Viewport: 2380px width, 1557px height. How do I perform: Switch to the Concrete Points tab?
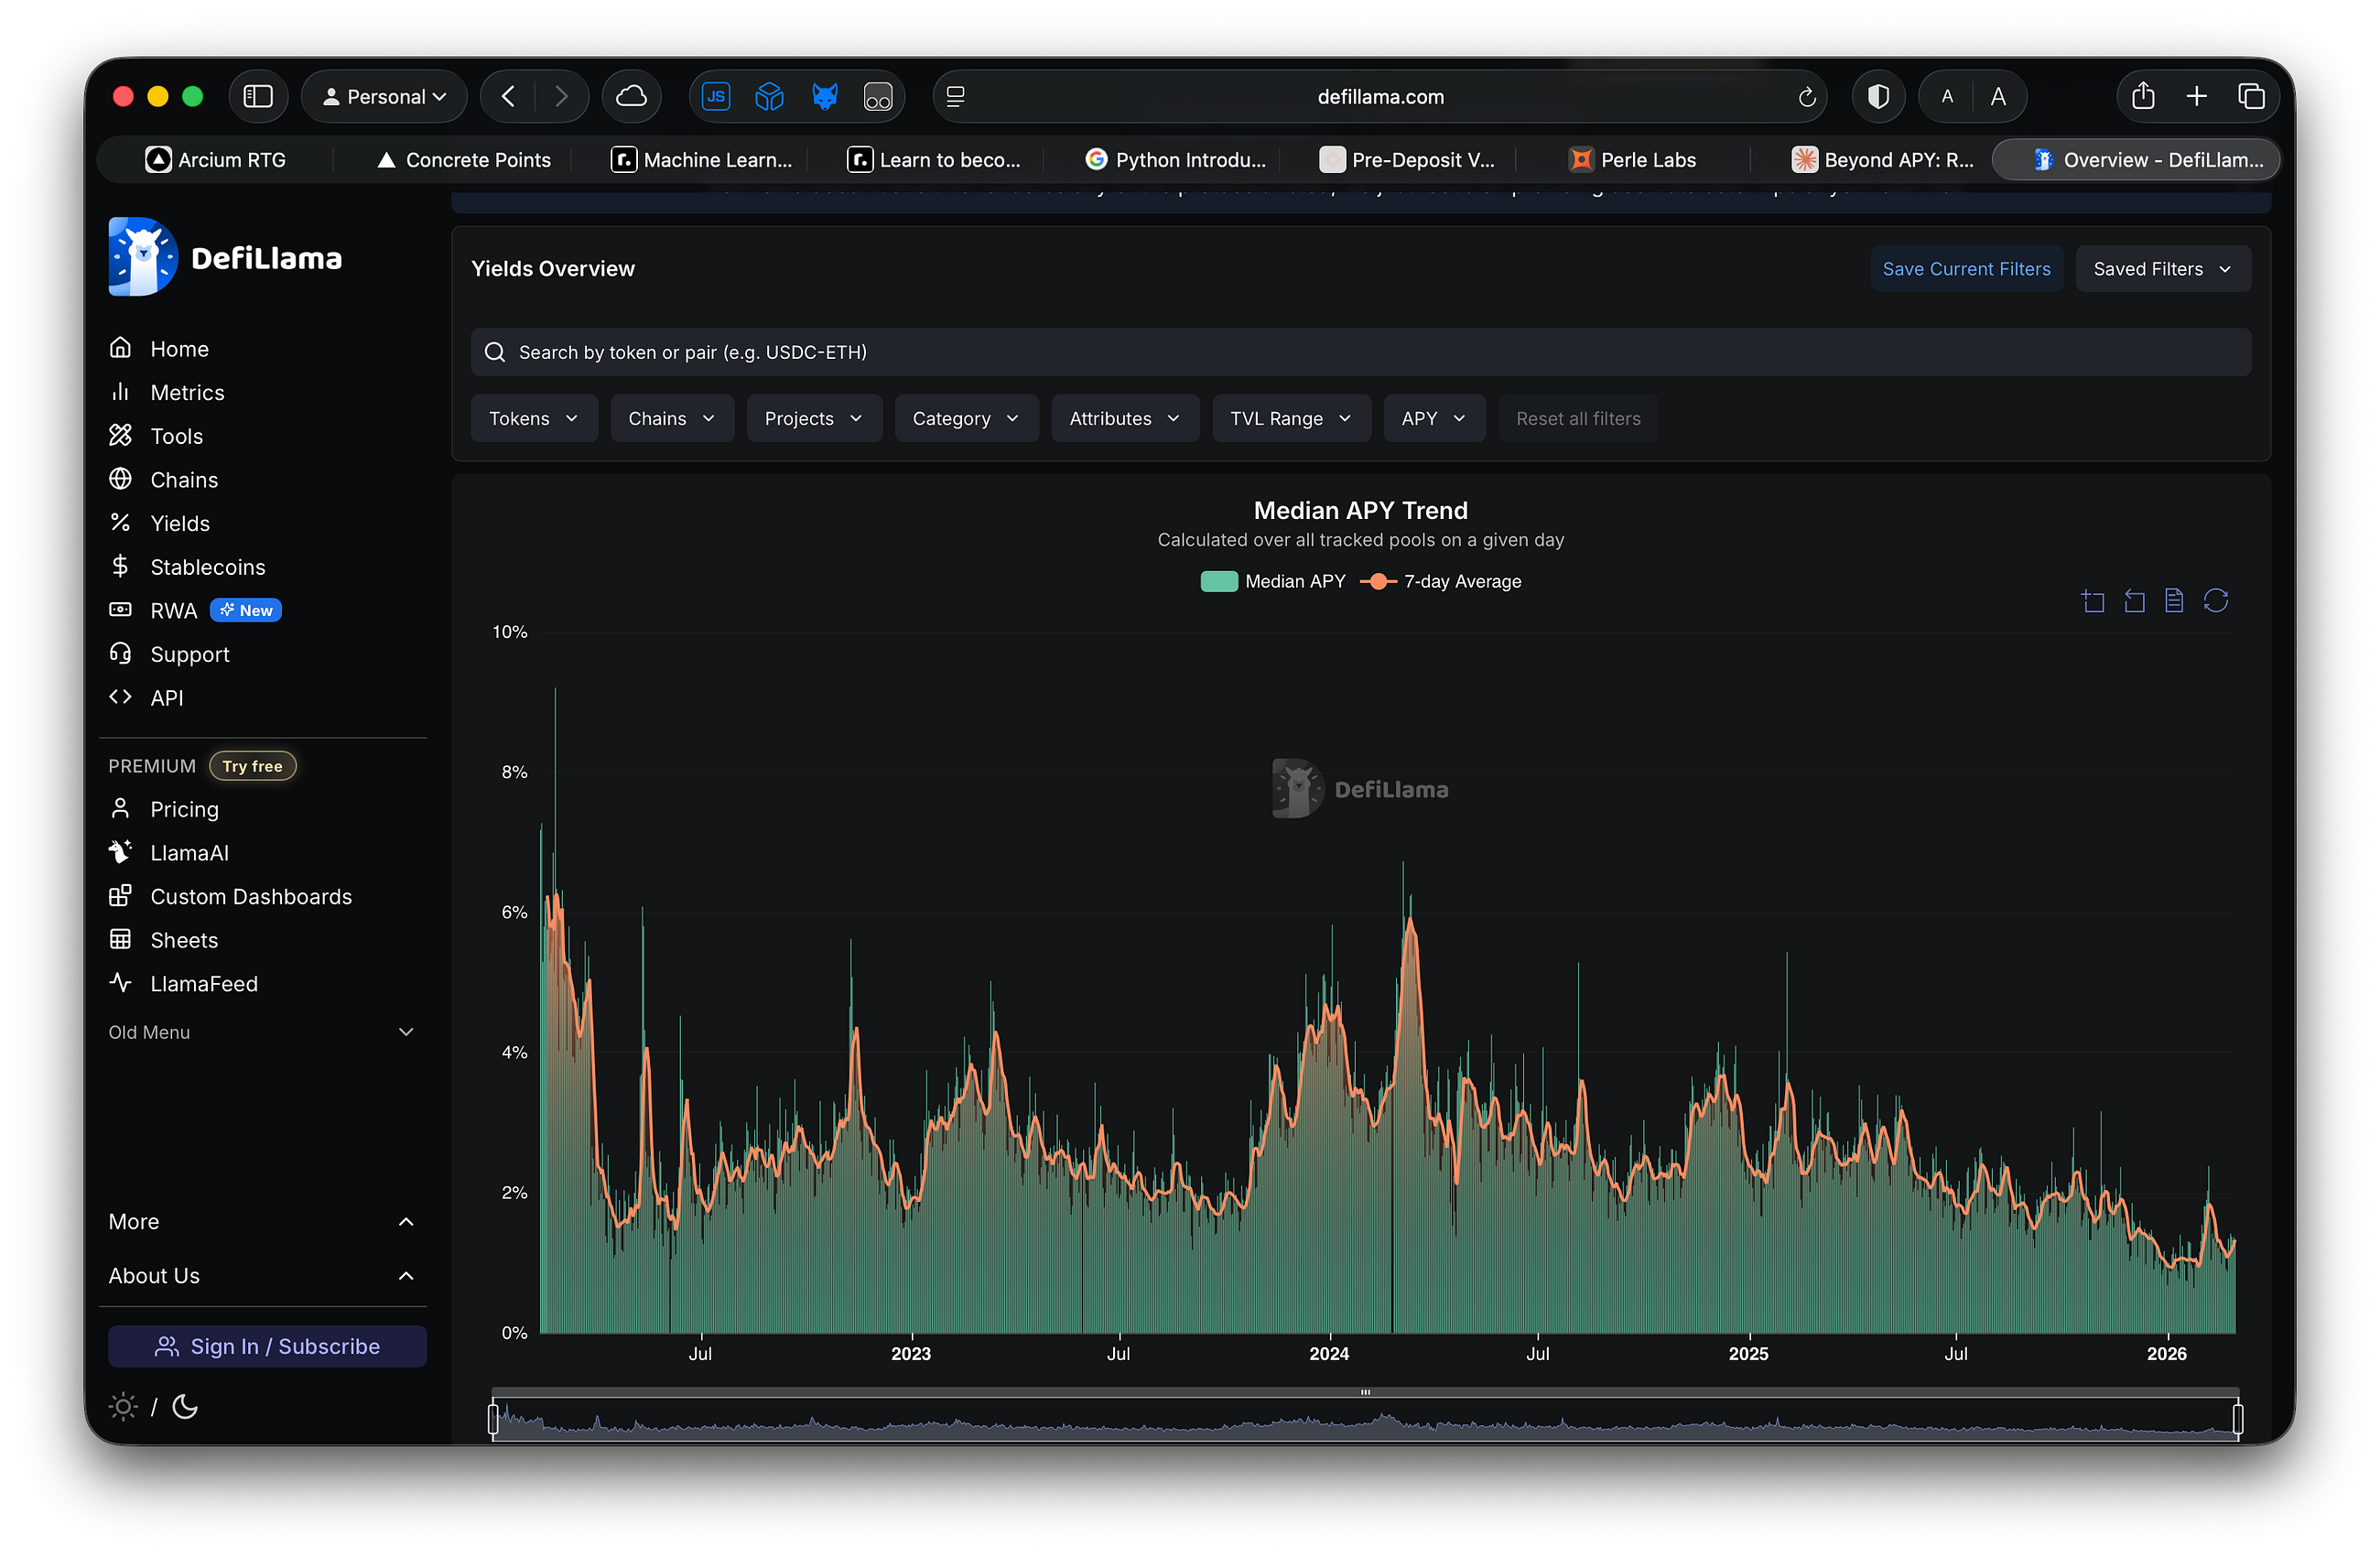[463, 160]
